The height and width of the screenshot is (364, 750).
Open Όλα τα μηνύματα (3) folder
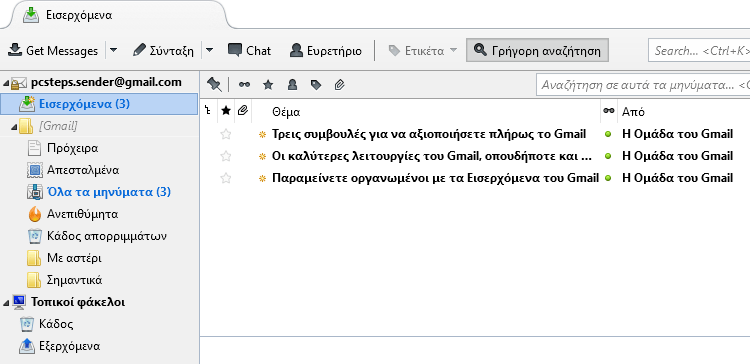109,192
